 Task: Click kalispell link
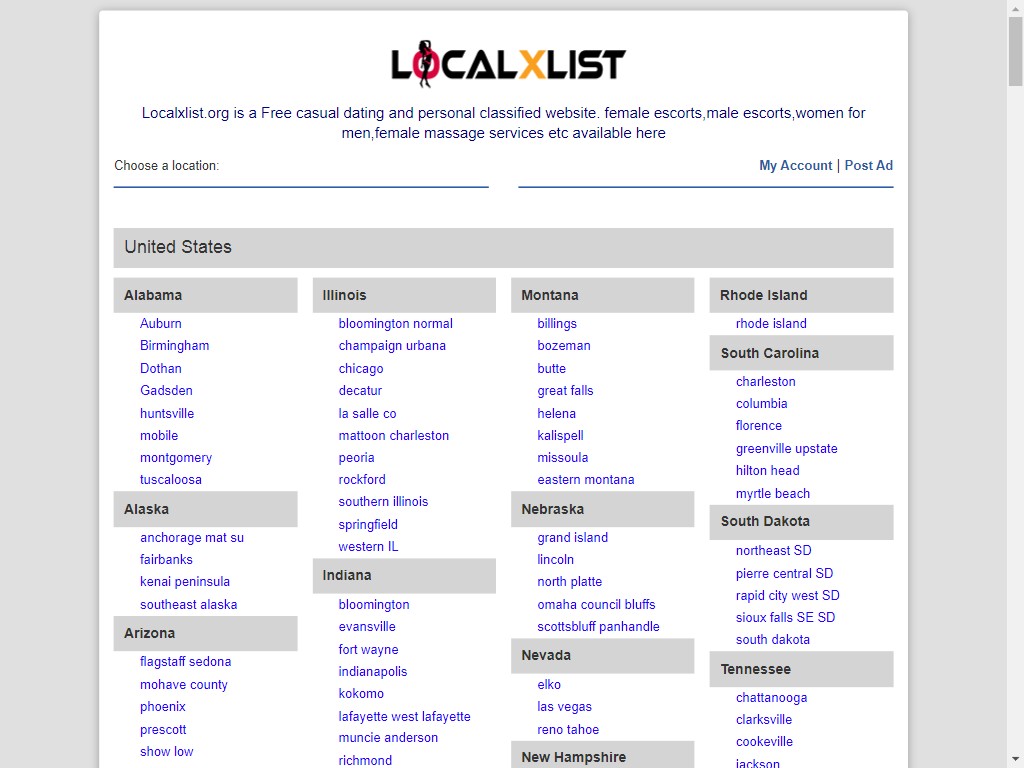[x=560, y=436]
